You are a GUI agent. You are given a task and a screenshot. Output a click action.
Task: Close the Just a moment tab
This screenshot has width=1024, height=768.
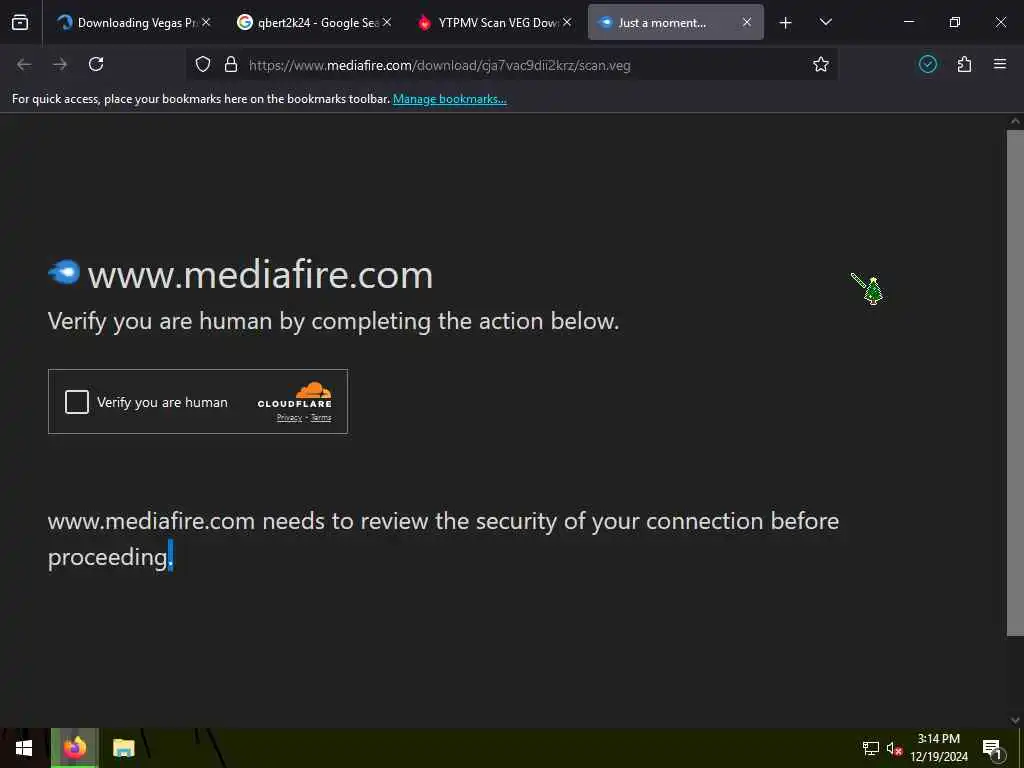point(747,22)
